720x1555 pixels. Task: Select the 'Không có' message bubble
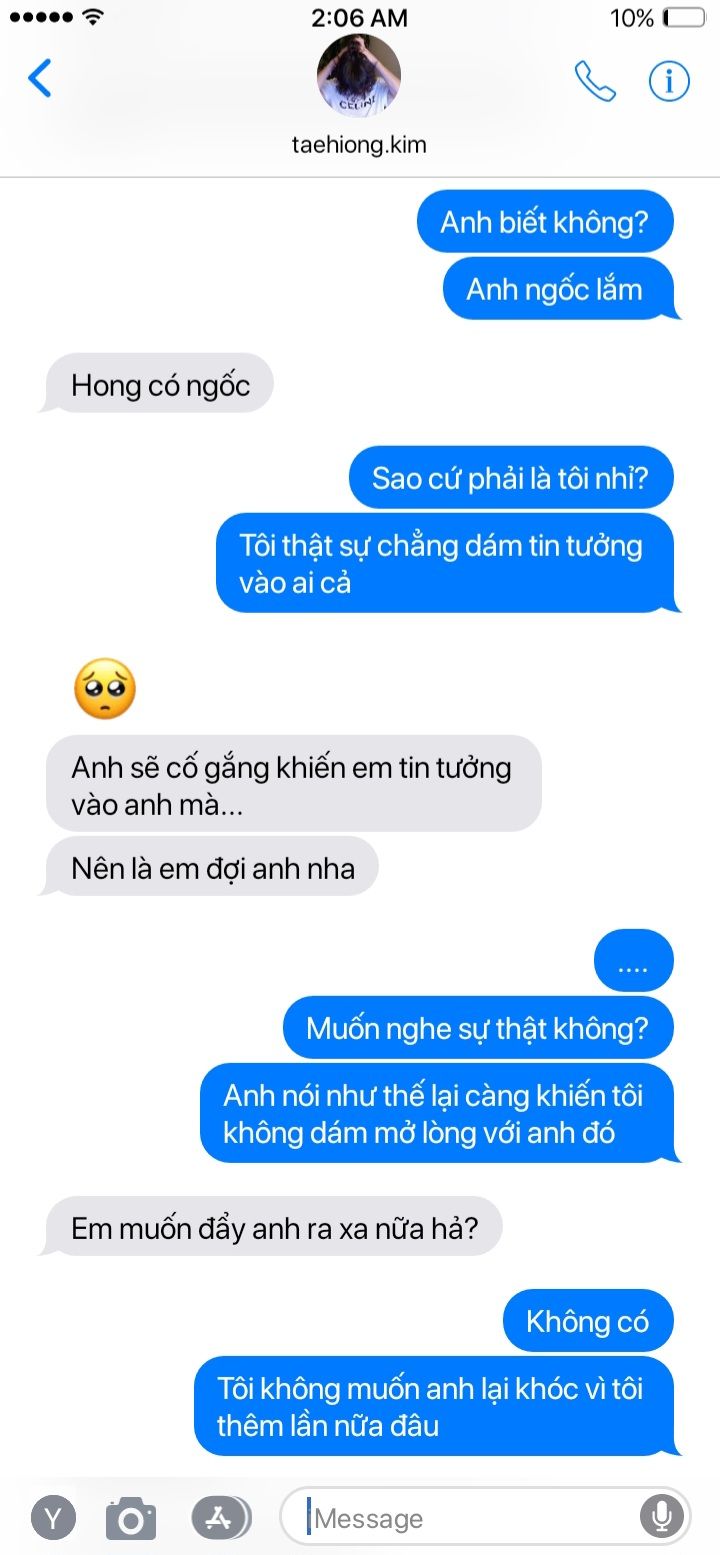(588, 1321)
